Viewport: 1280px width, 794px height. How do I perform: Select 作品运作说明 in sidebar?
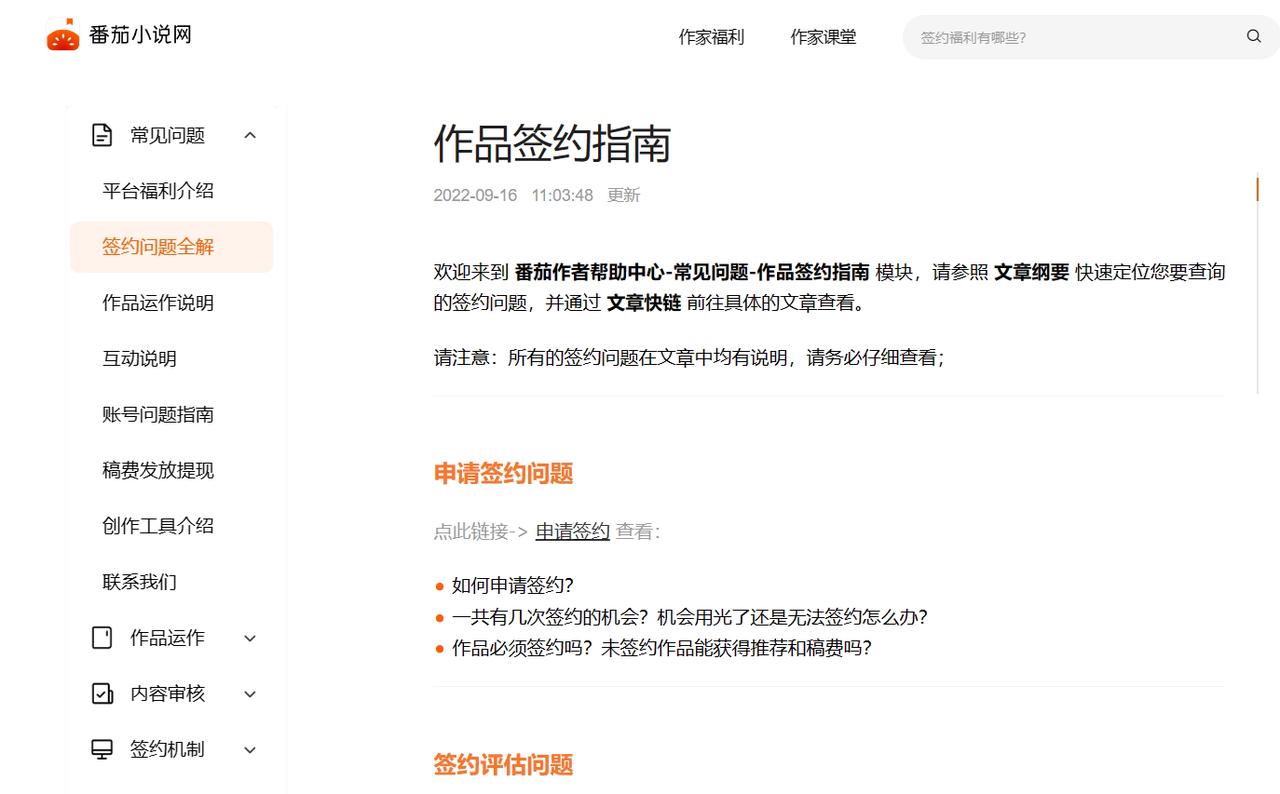click(158, 303)
